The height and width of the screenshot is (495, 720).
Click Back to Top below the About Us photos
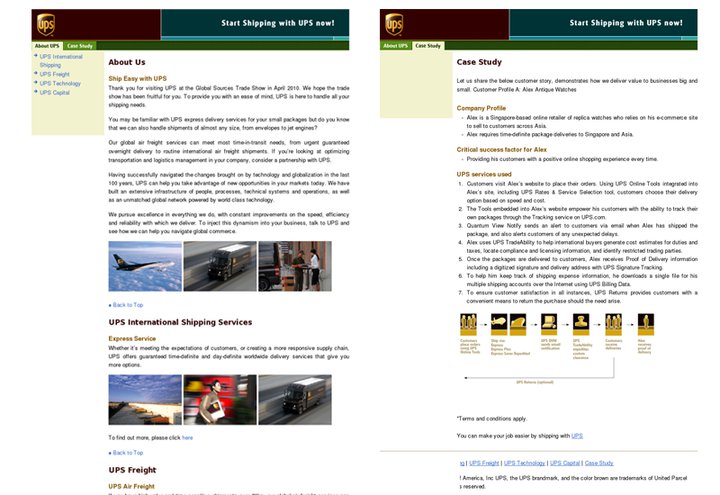[x=127, y=305]
